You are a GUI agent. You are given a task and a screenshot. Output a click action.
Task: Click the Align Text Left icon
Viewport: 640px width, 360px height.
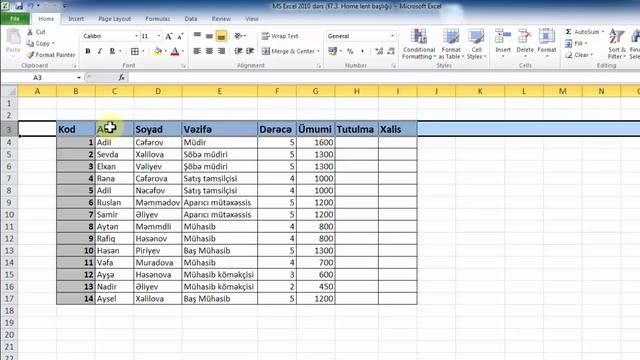(x=197, y=51)
